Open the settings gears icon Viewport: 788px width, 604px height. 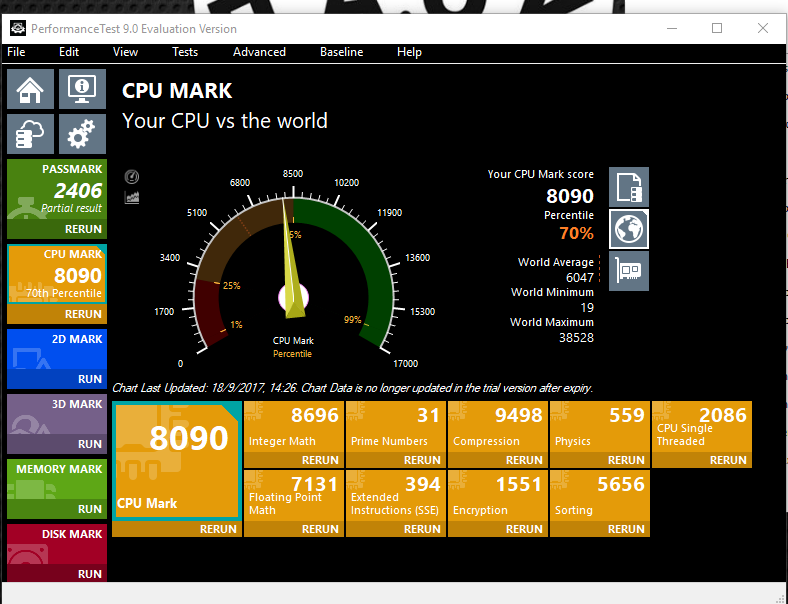pos(82,134)
